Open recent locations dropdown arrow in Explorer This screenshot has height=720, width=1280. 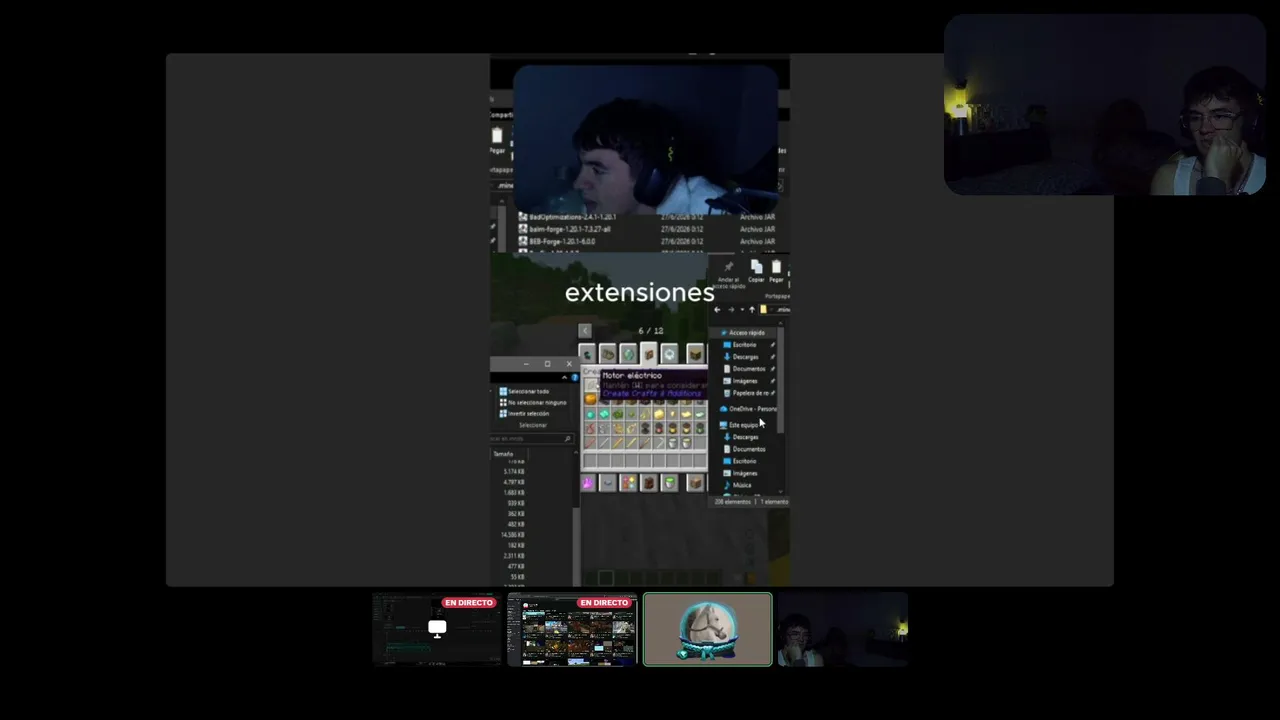[741, 310]
